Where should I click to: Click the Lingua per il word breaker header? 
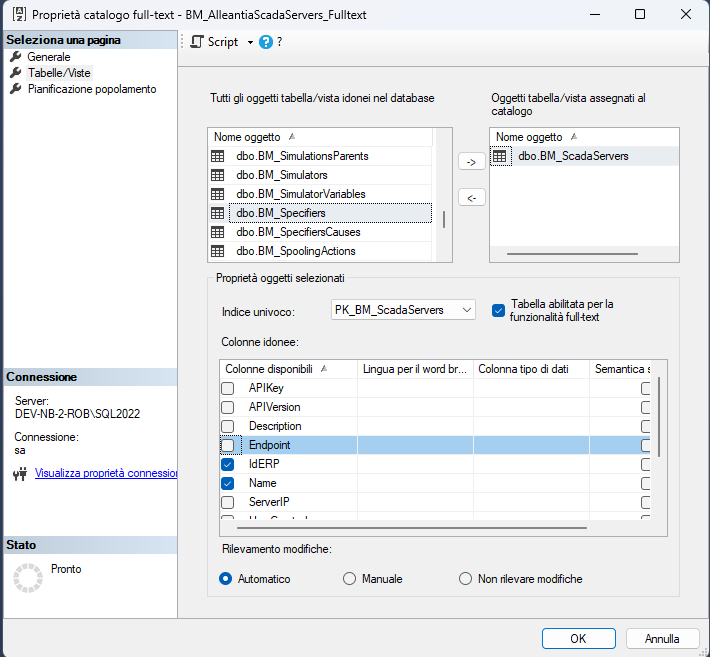click(415, 369)
